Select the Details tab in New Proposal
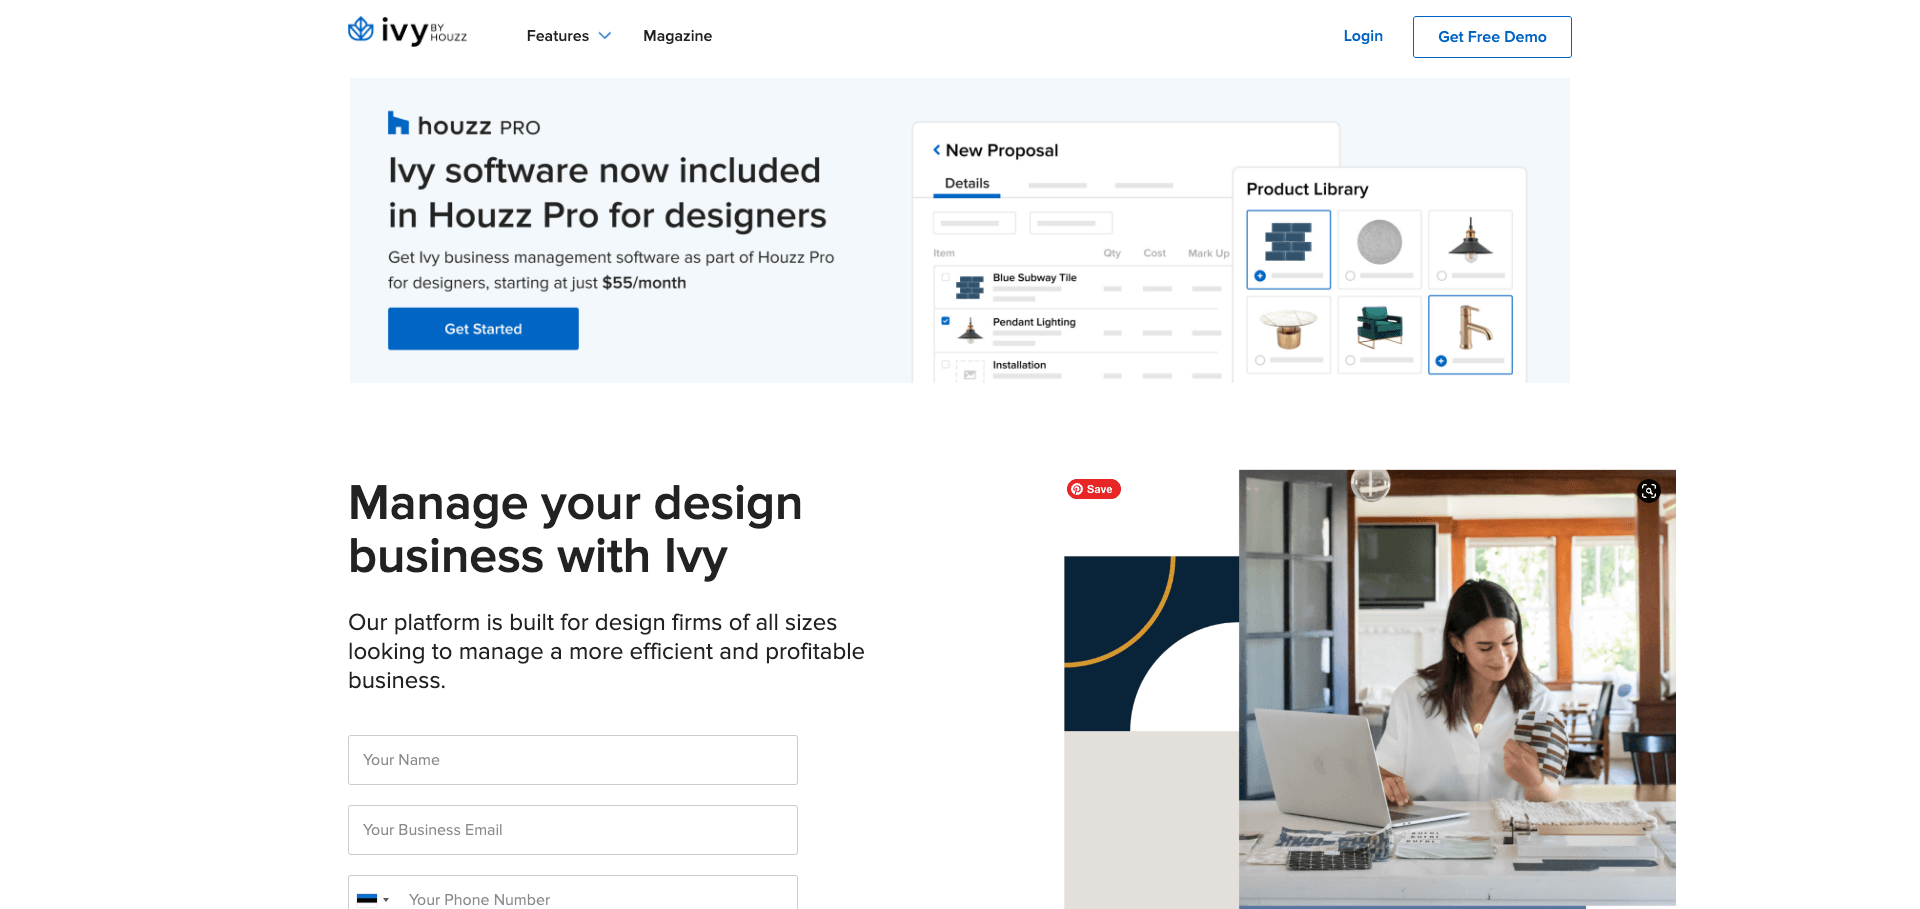The height and width of the screenshot is (909, 1920). click(967, 184)
